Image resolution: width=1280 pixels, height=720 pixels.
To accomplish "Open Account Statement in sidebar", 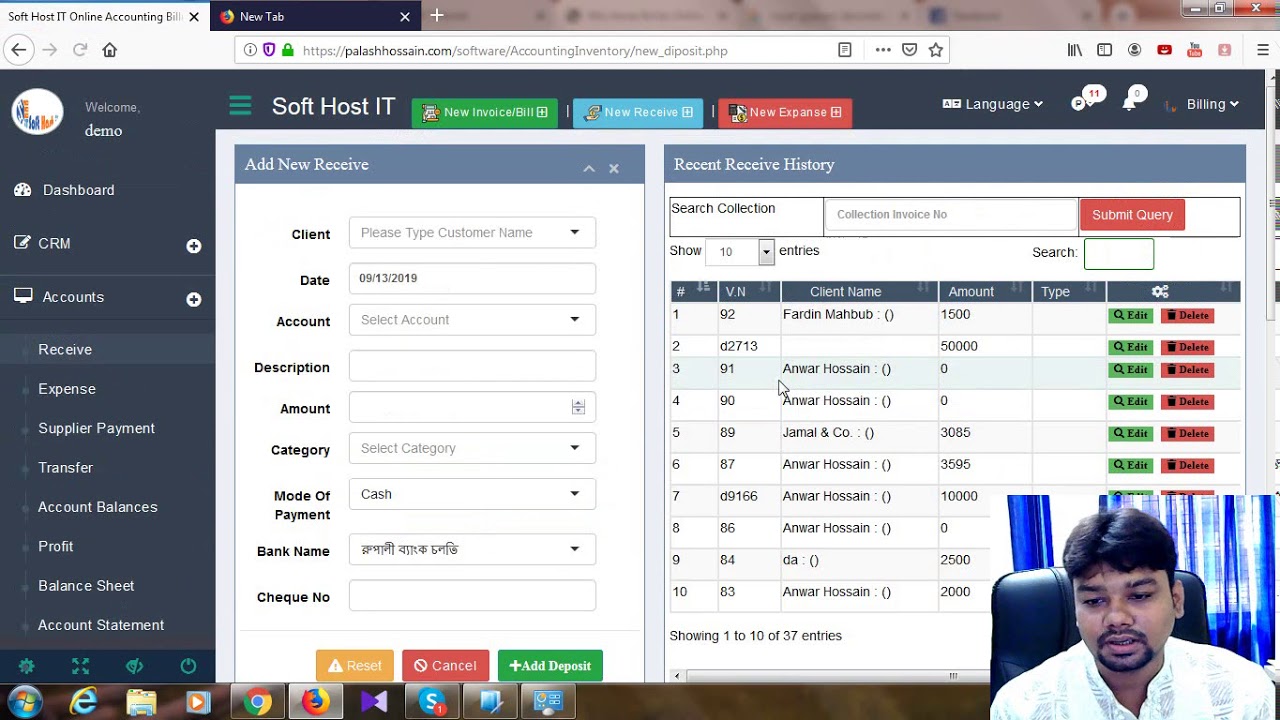I will coord(101,625).
